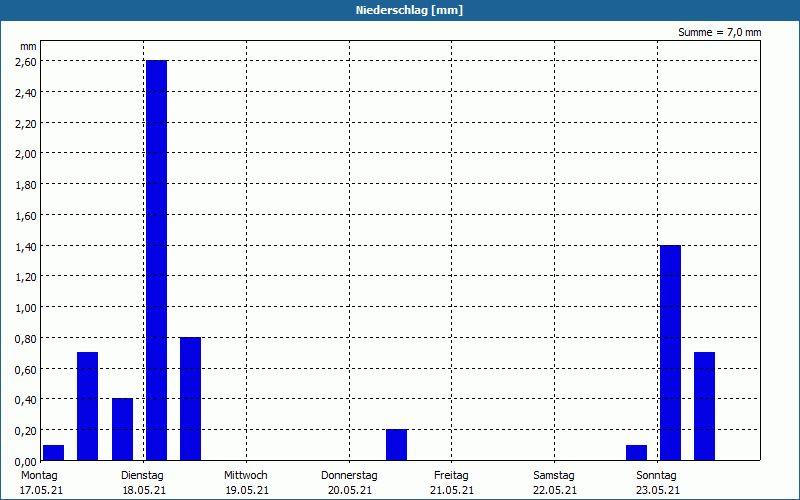Click the 'Summe = 7,0 mm' total label
The width and height of the screenshot is (800, 500).
[x=719, y=32]
